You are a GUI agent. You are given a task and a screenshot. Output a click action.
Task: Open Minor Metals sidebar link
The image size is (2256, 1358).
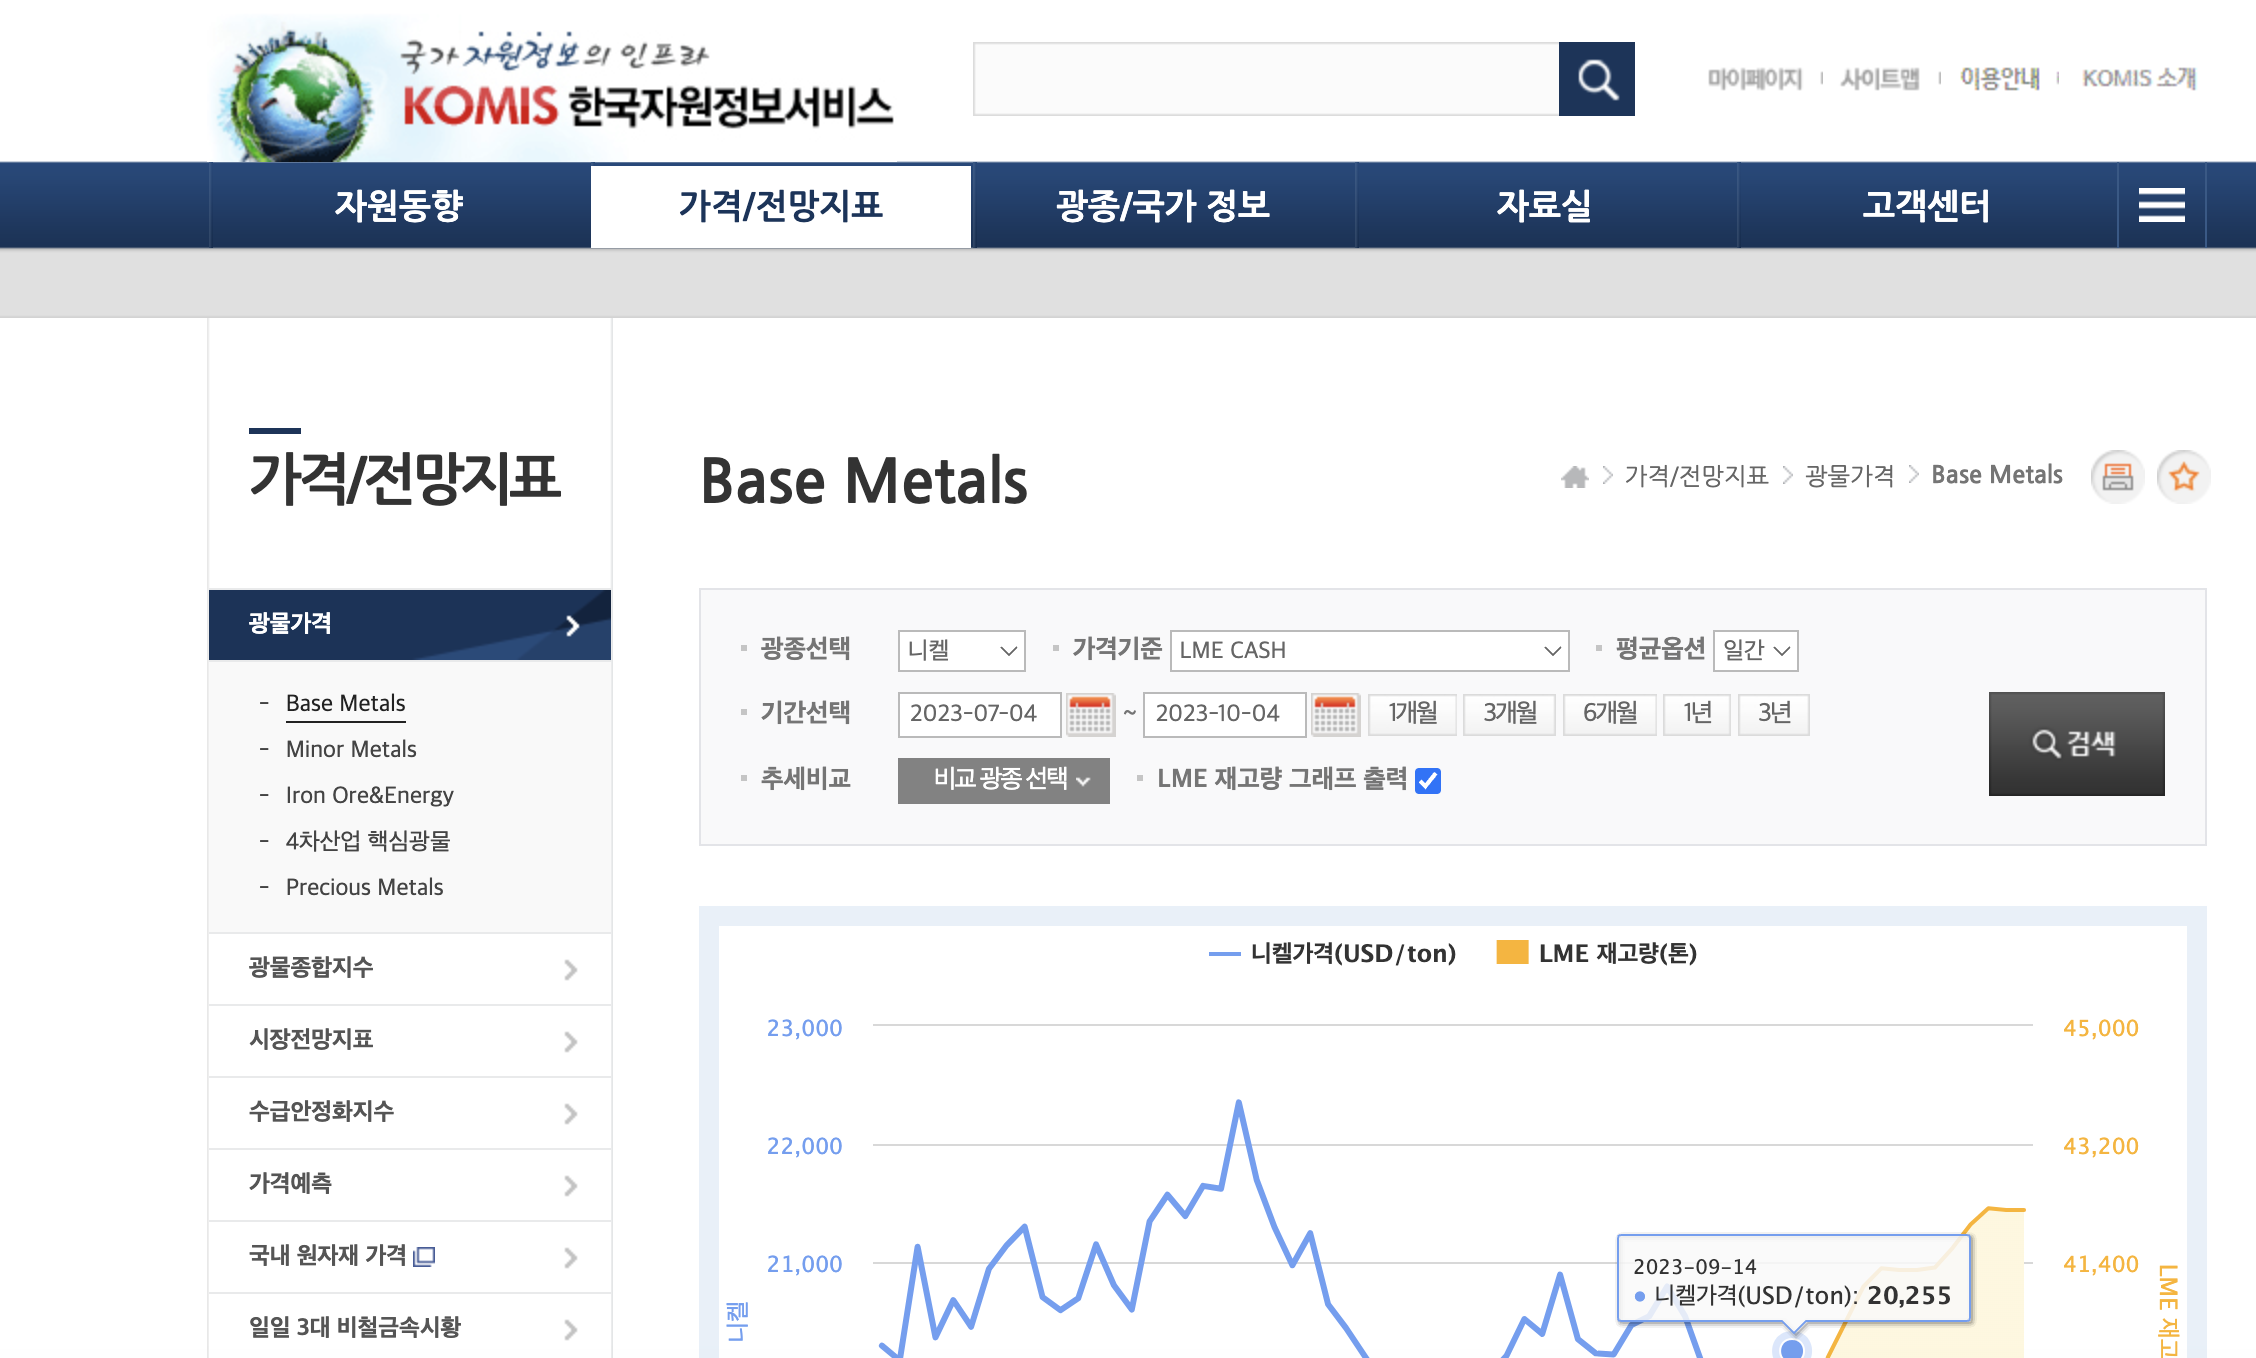tap(351, 749)
